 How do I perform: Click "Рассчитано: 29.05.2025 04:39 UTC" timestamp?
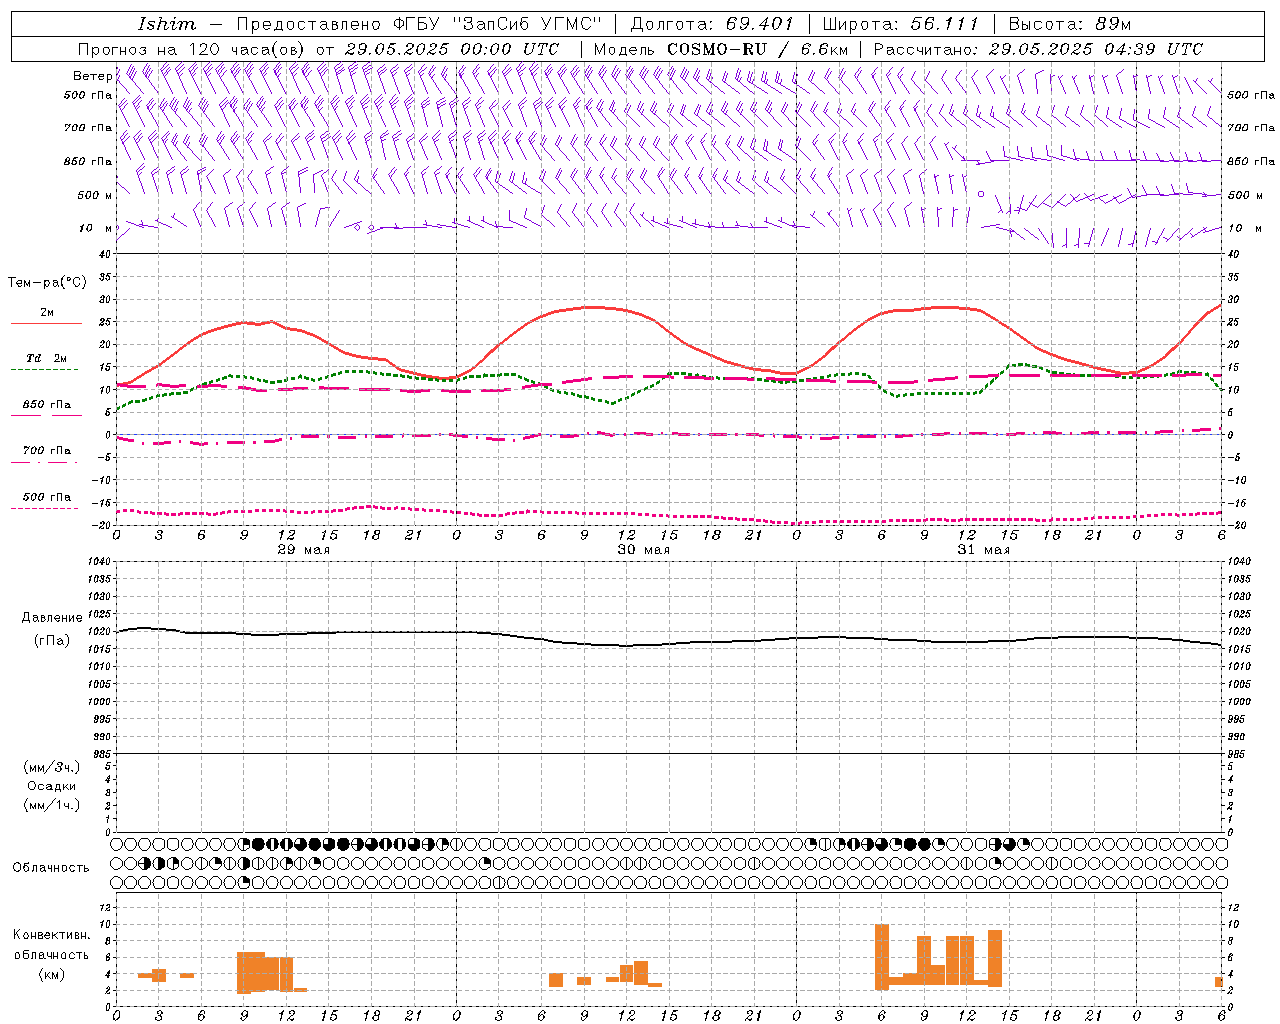[x=1038, y=49]
